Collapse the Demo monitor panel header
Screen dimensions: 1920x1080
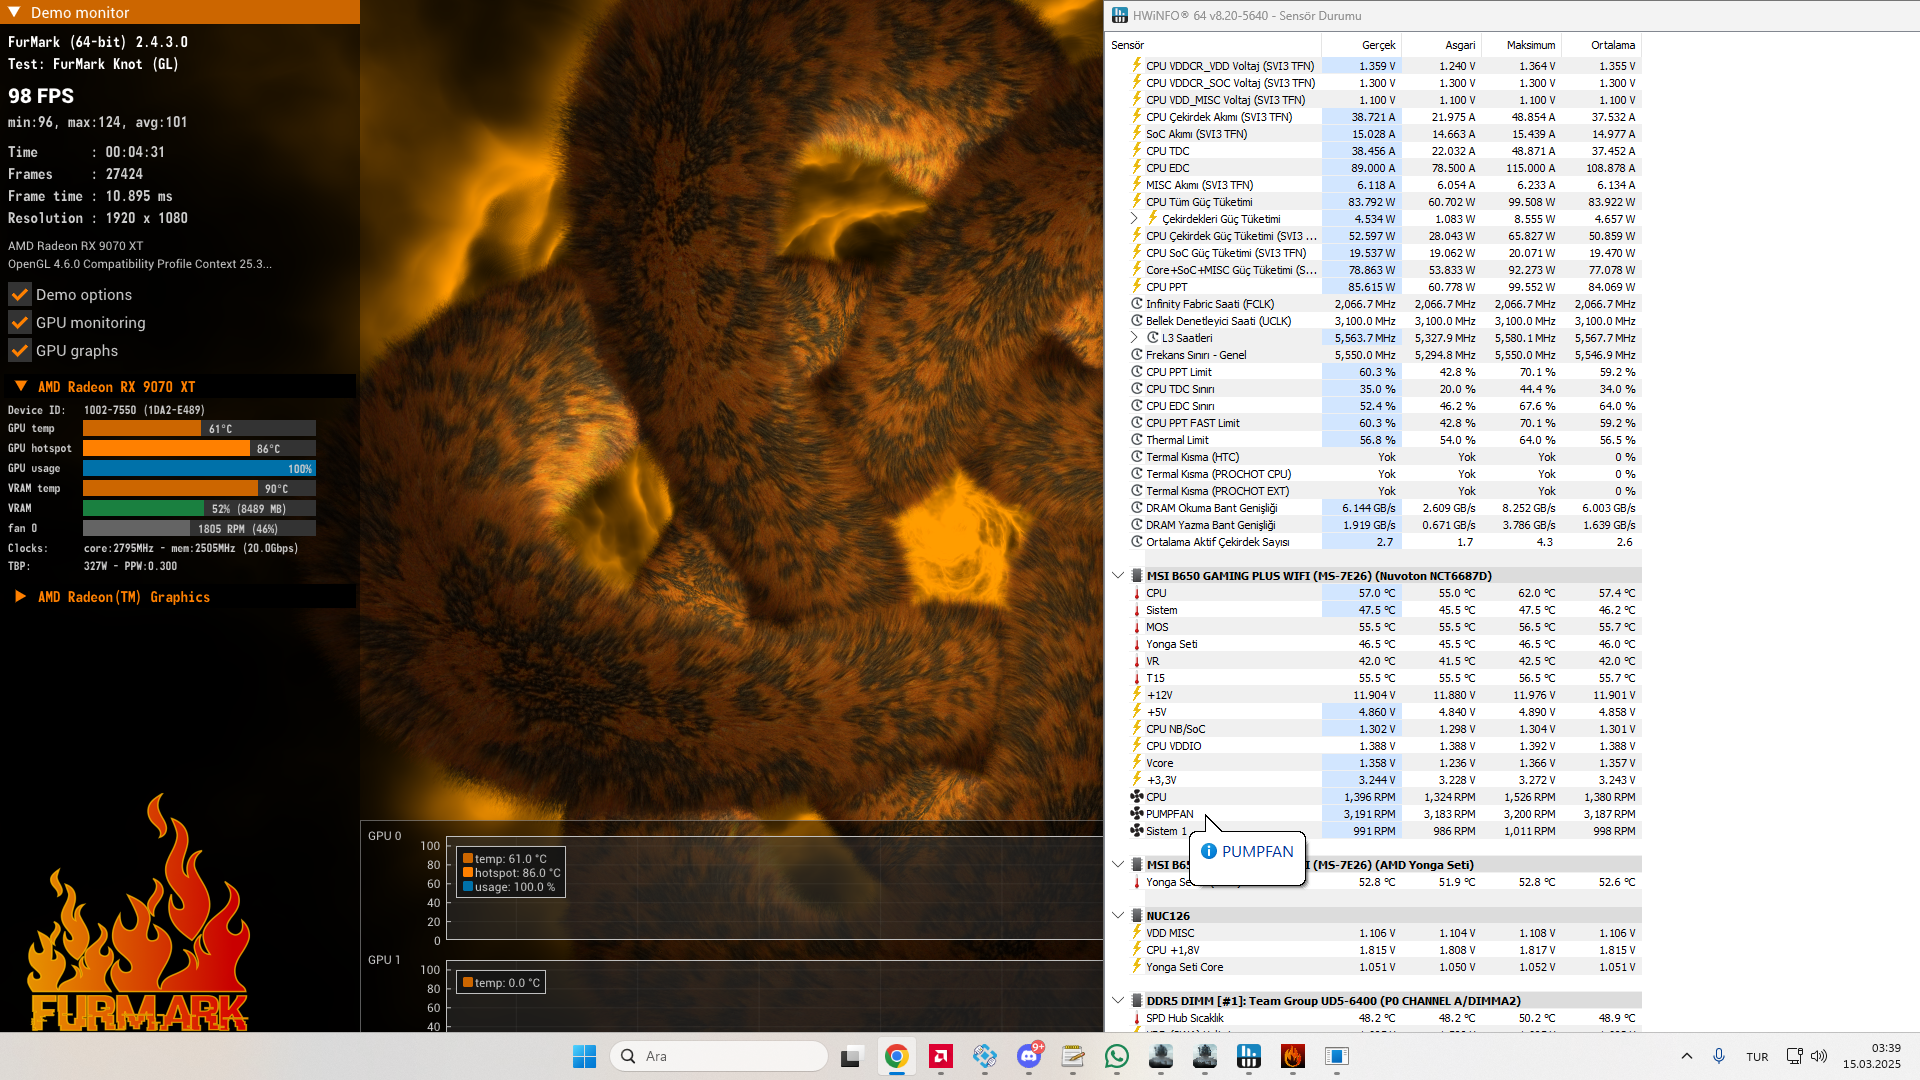click(14, 12)
